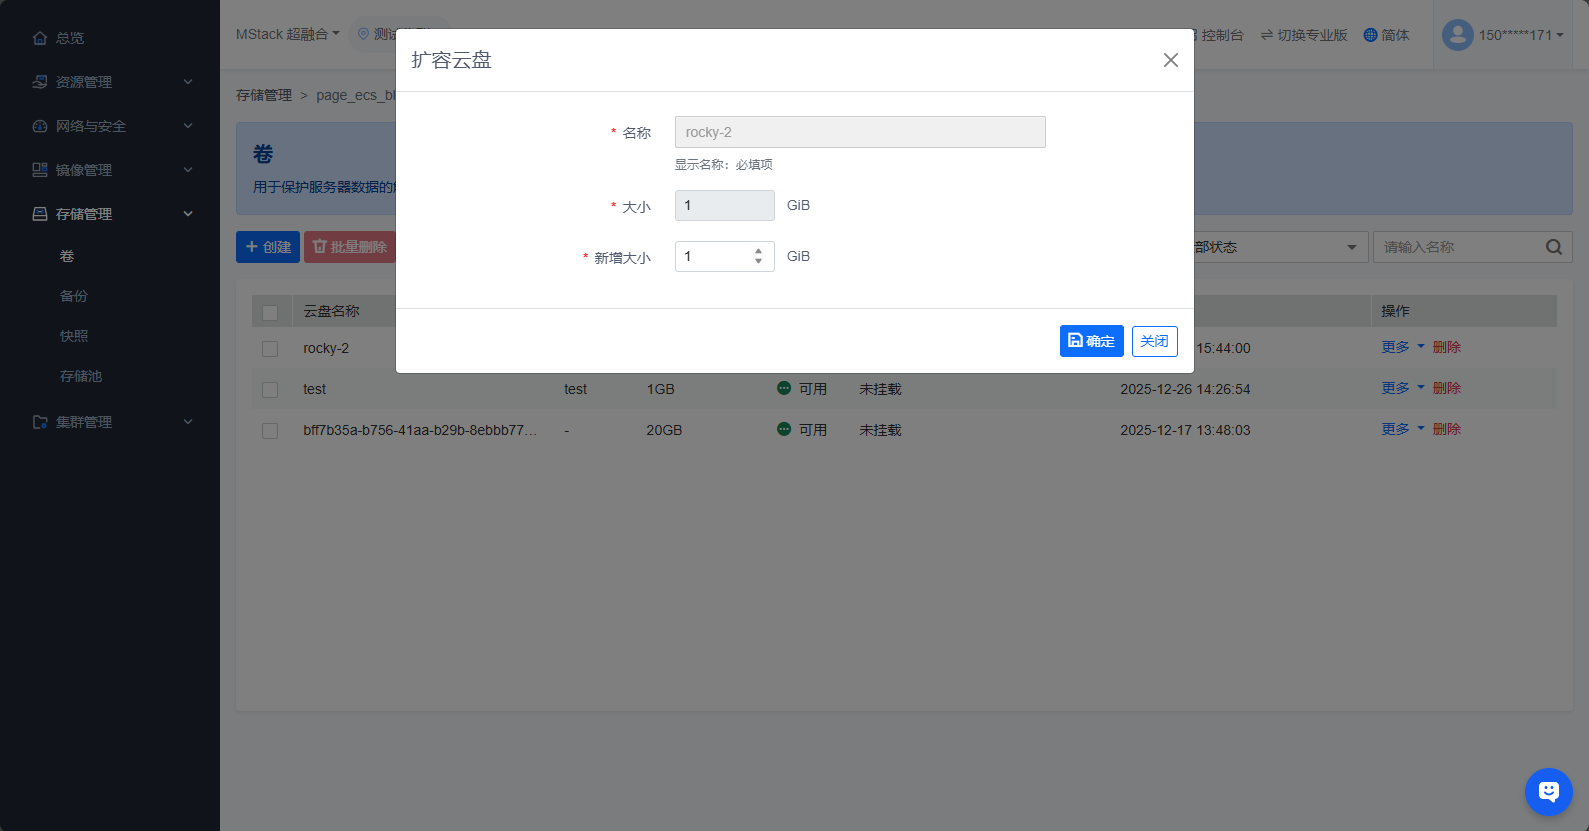
Task: Tick the checkbox for the test volume
Action: 270,390
